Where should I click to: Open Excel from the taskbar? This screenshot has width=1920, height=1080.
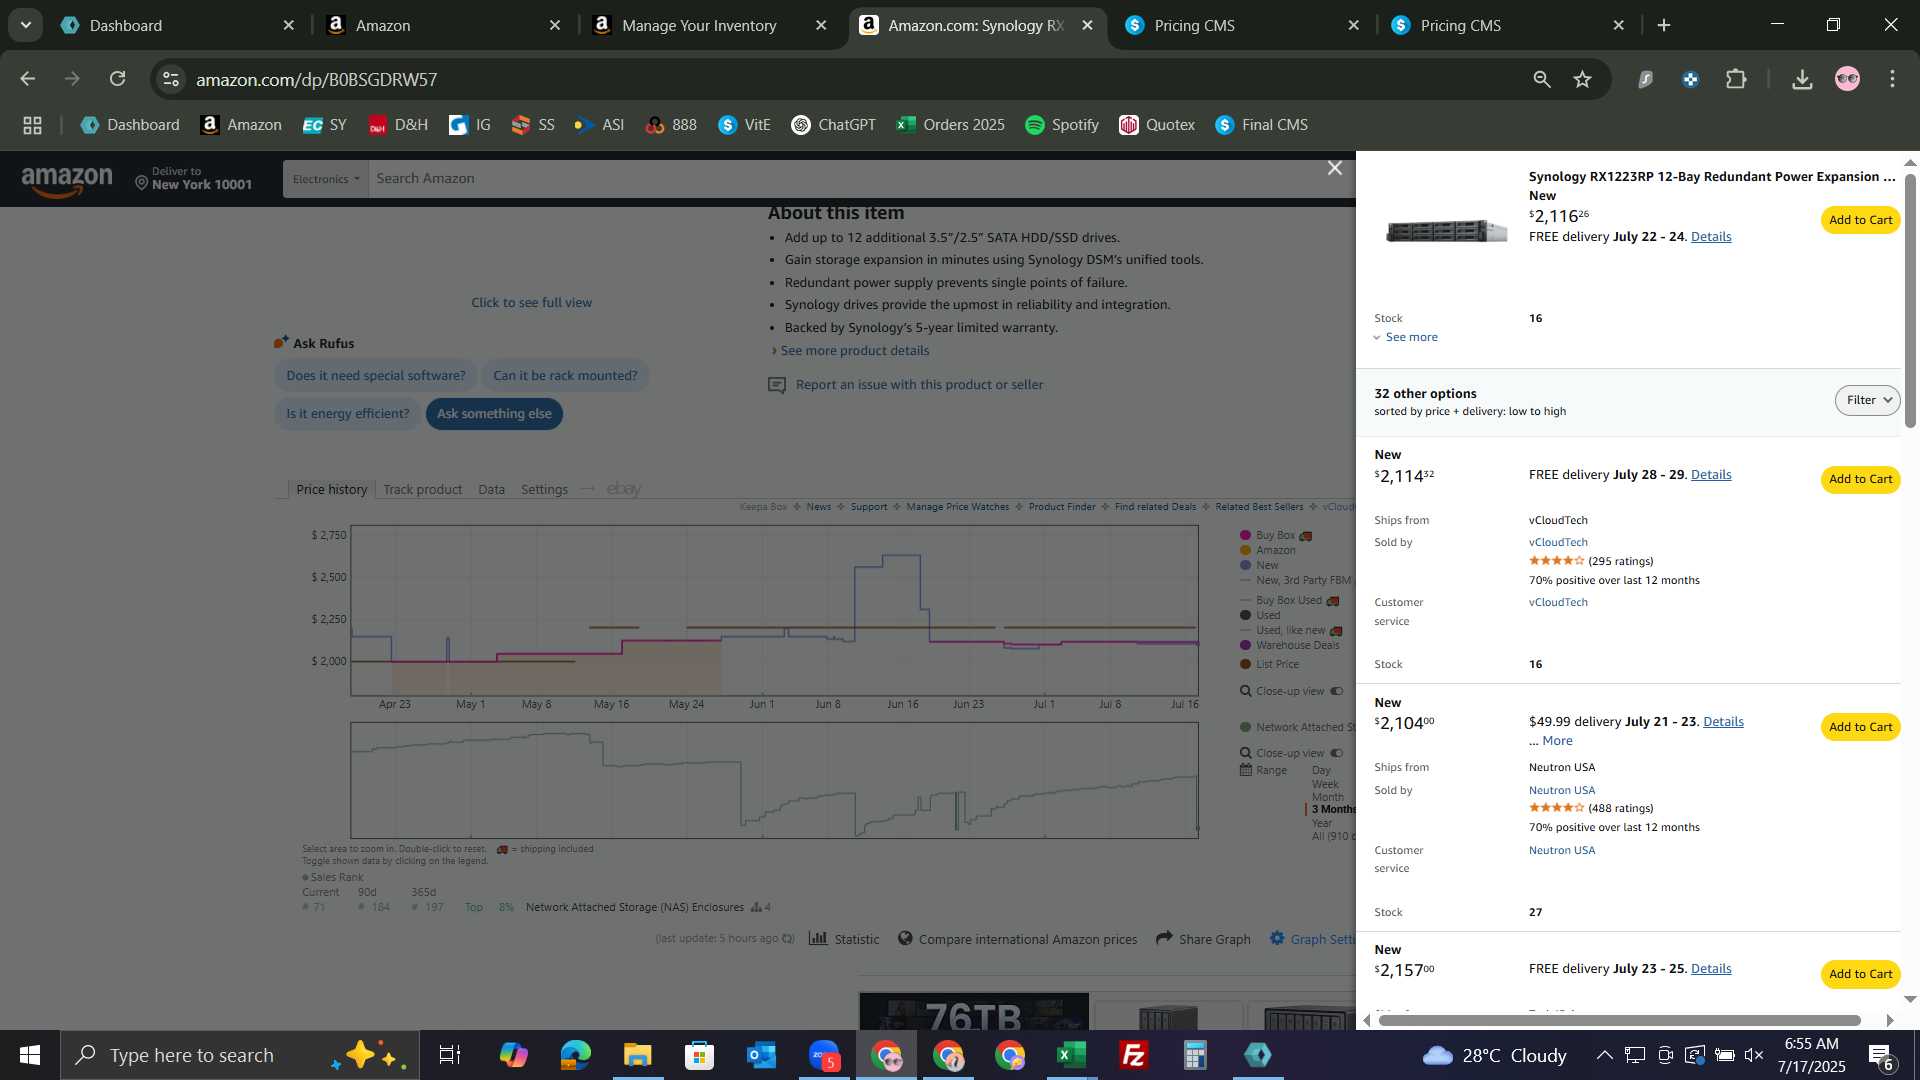tap(1071, 1055)
